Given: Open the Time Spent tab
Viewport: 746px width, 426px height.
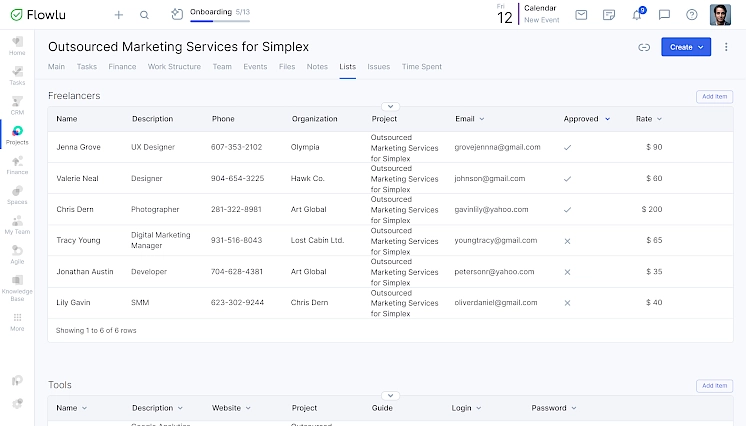Looking at the screenshot, I should [421, 67].
